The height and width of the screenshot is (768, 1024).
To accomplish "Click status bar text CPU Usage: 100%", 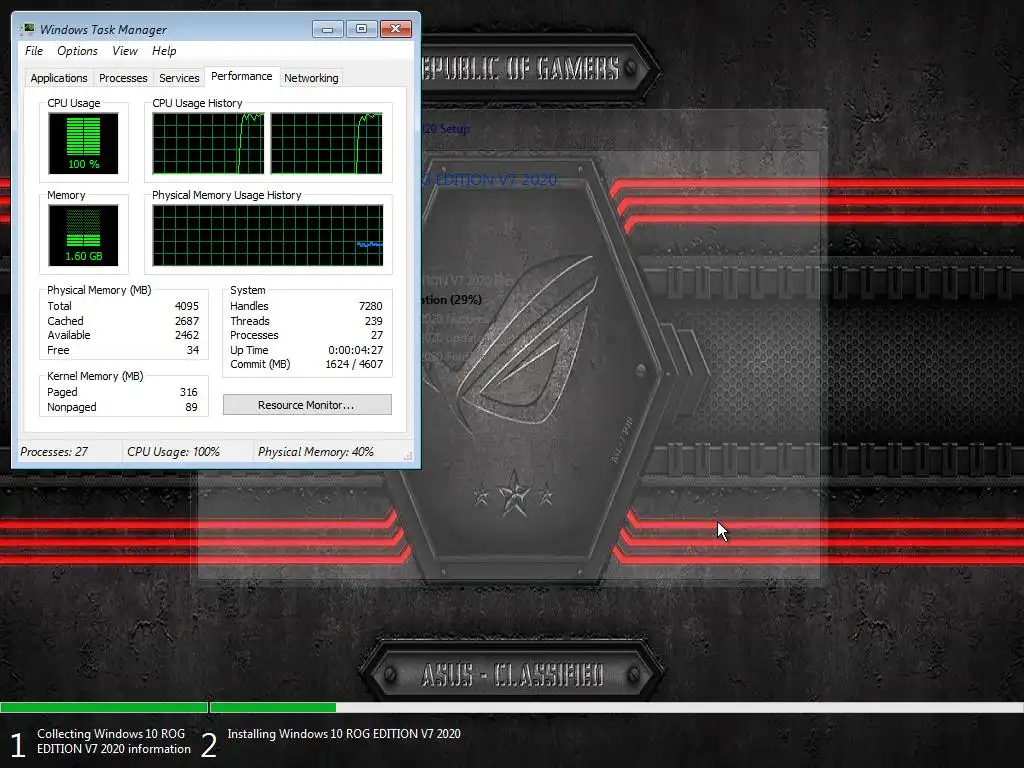I will (173, 452).
